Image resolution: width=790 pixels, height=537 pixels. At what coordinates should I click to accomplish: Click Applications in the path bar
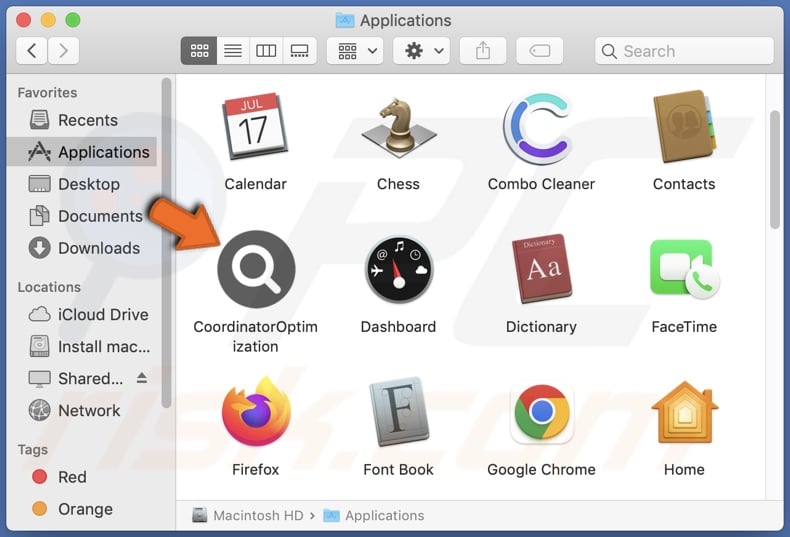coord(373,515)
